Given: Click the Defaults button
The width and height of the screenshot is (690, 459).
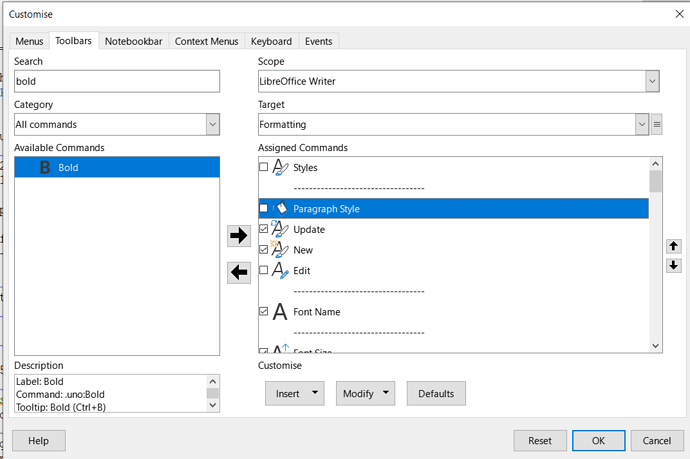Looking at the screenshot, I should [x=436, y=393].
